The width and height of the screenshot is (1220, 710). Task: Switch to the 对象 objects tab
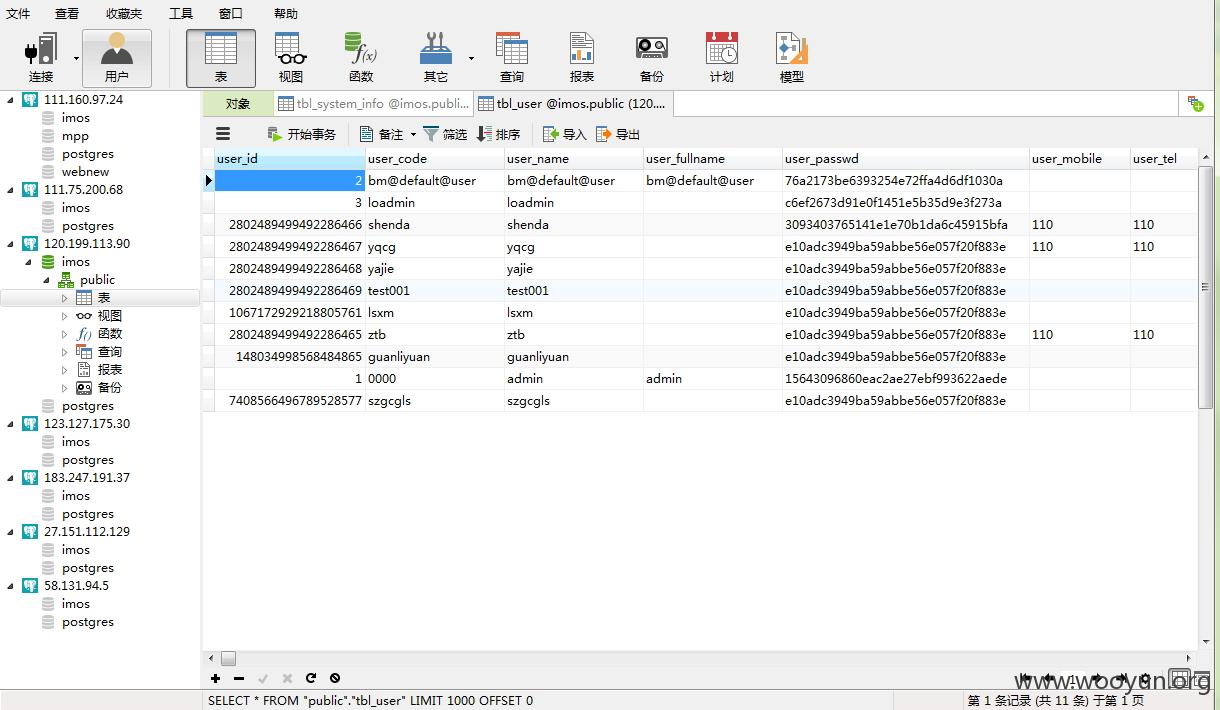[x=238, y=103]
